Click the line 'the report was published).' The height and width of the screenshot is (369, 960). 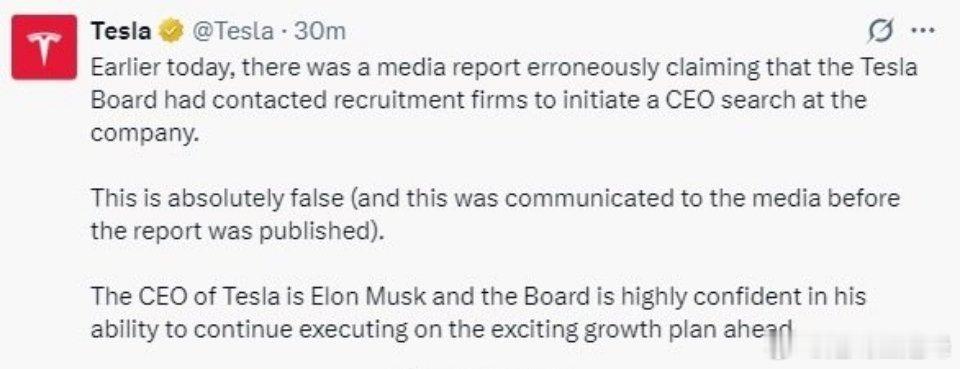tap(239, 232)
